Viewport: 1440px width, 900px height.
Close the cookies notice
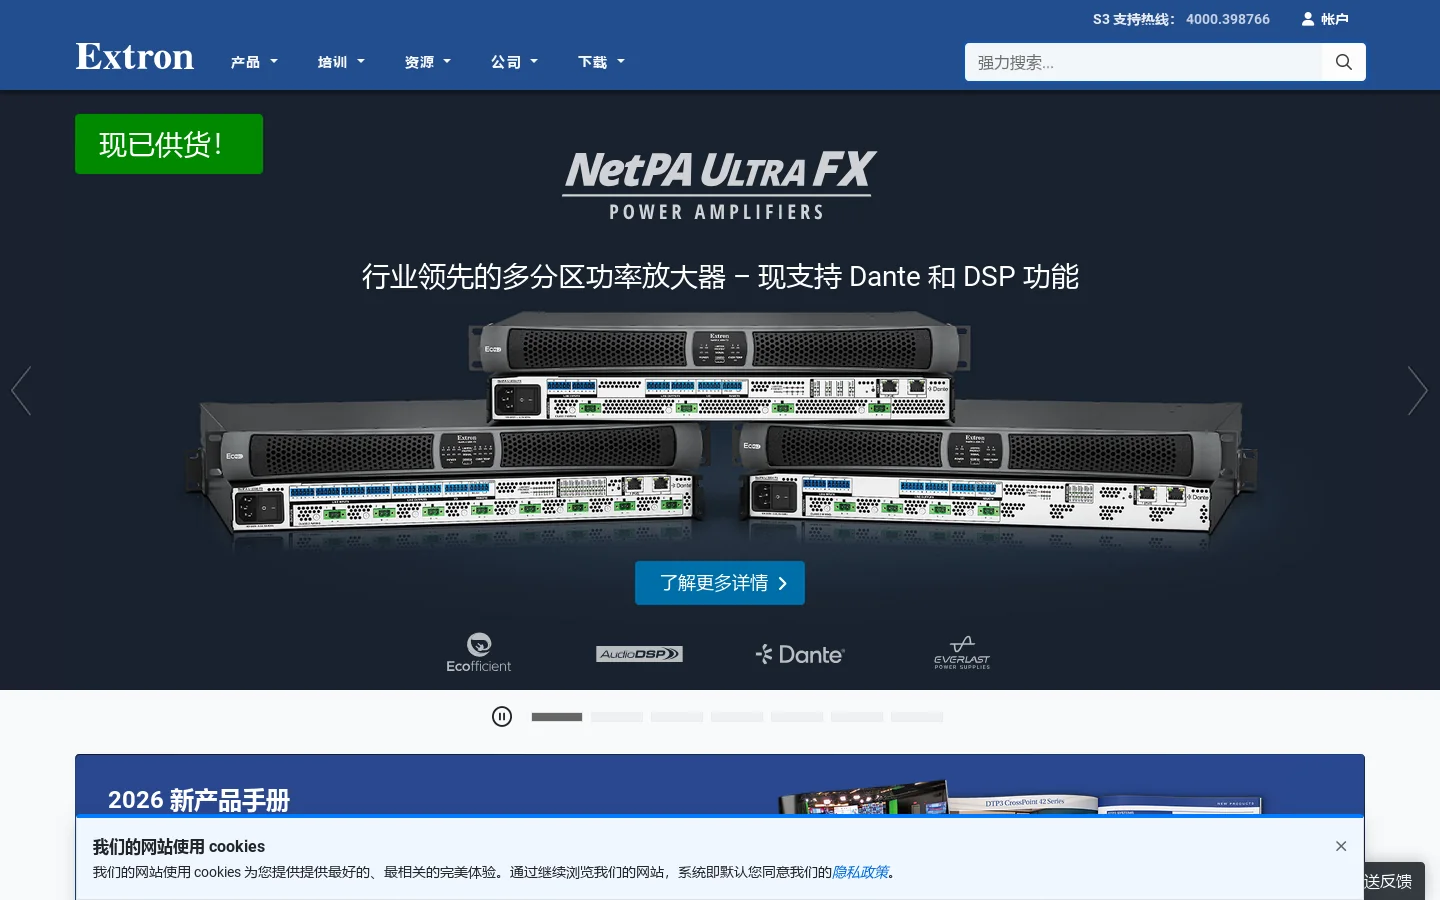pos(1341,846)
